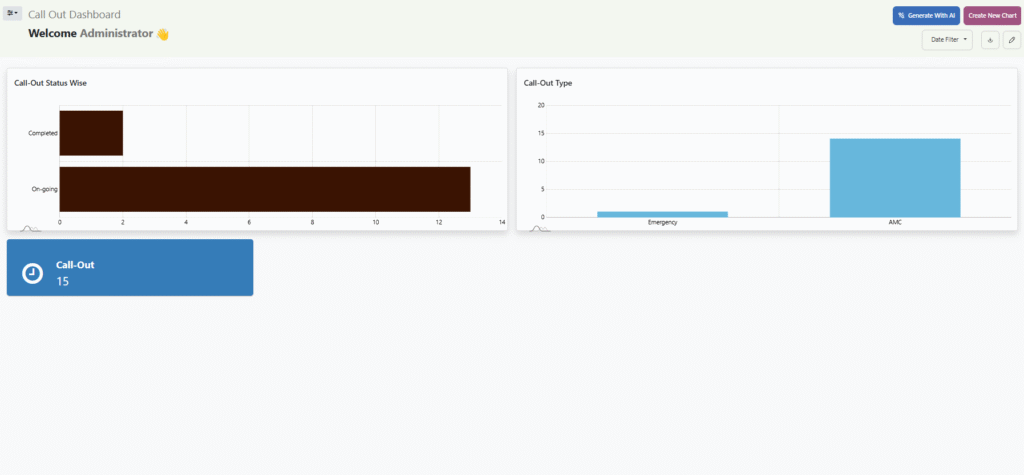Image resolution: width=1024 pixels, height=475 pixels.
Task: Click the Emergency bar in type chart
Action: [x=662, y=214]
